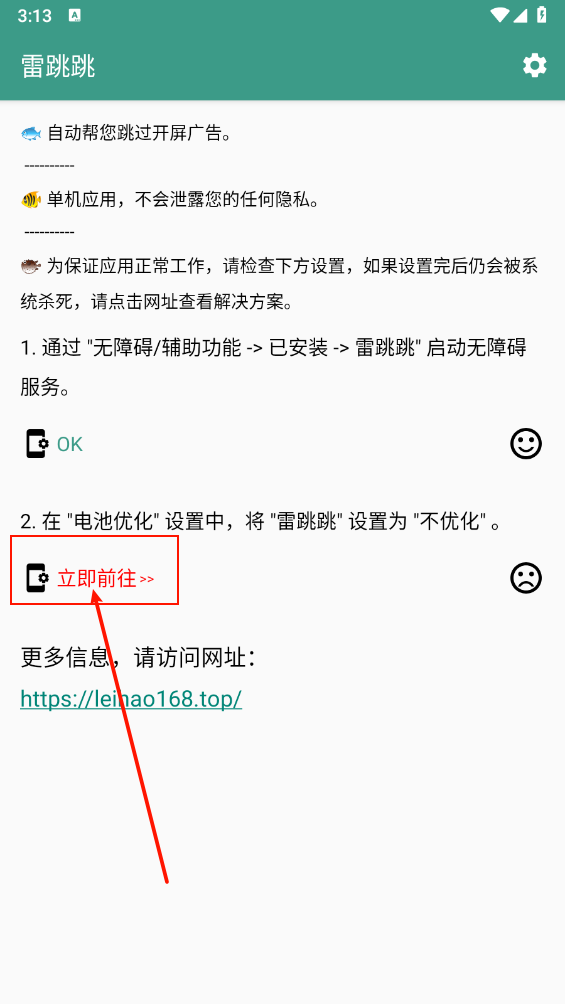Tap the red 立即前往 link
Screen dimensions: 565x1004
coord(106,578)
